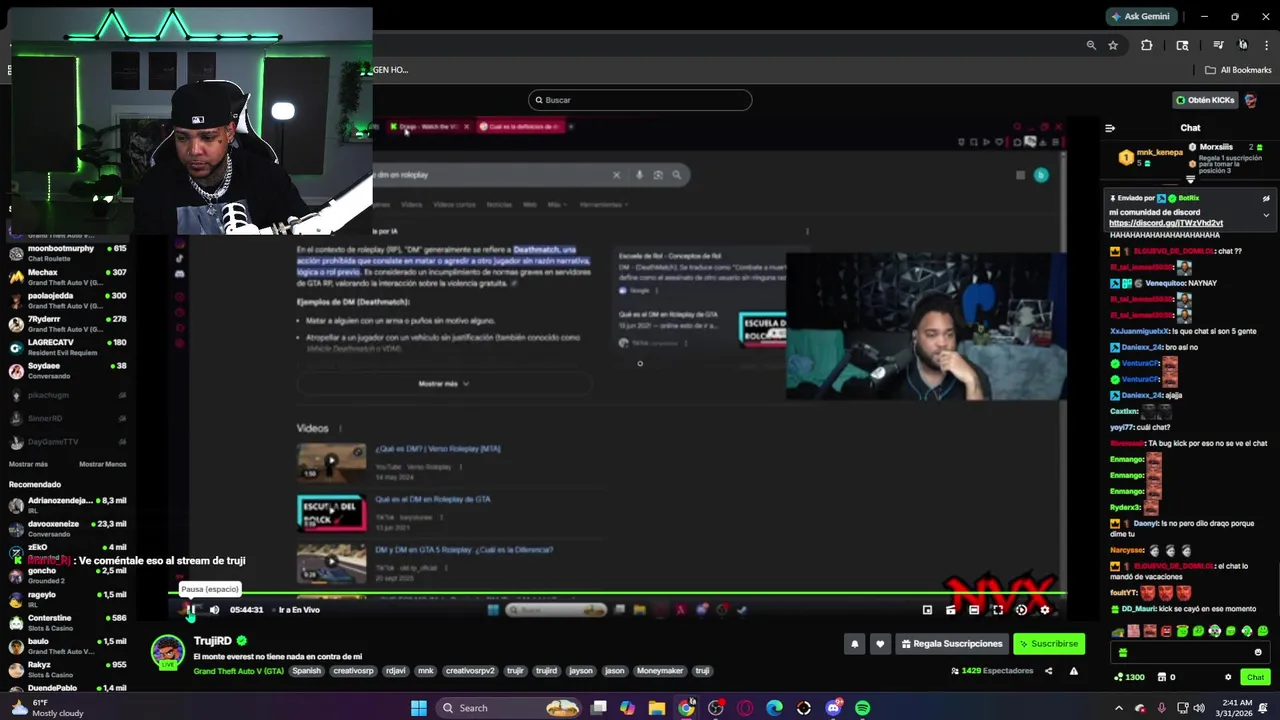Jump to live with Ir a En Vivo
Screen dimensions: 1280x720
click(x=299, y=610)
